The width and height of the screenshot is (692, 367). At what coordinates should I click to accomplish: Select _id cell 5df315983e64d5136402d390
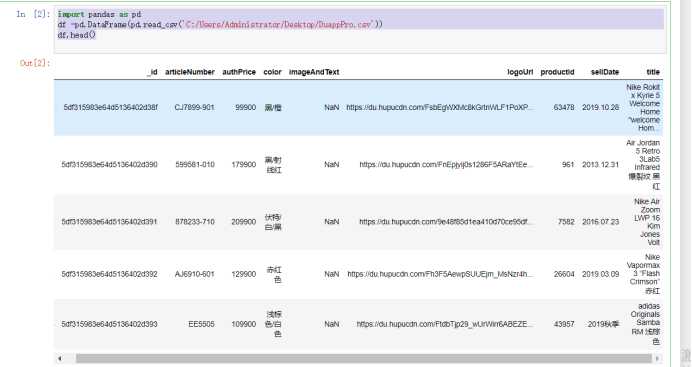click(x=109, y=165)
